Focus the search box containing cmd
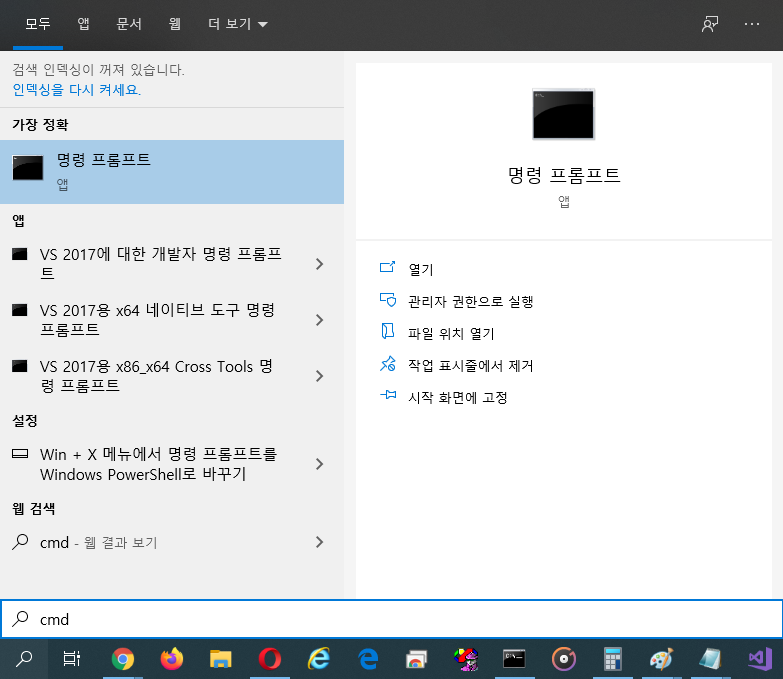783x679 pixels. coord(392,619)
